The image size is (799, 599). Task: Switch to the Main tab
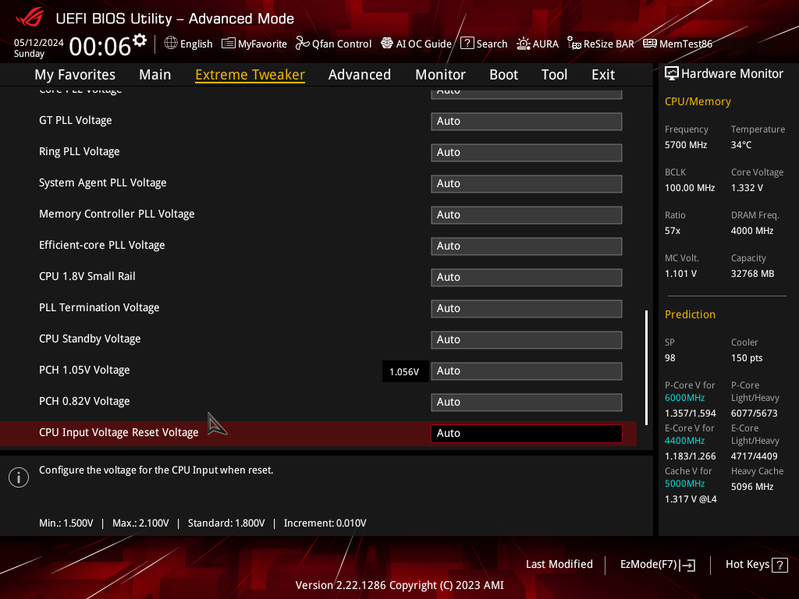click(155, 75)
